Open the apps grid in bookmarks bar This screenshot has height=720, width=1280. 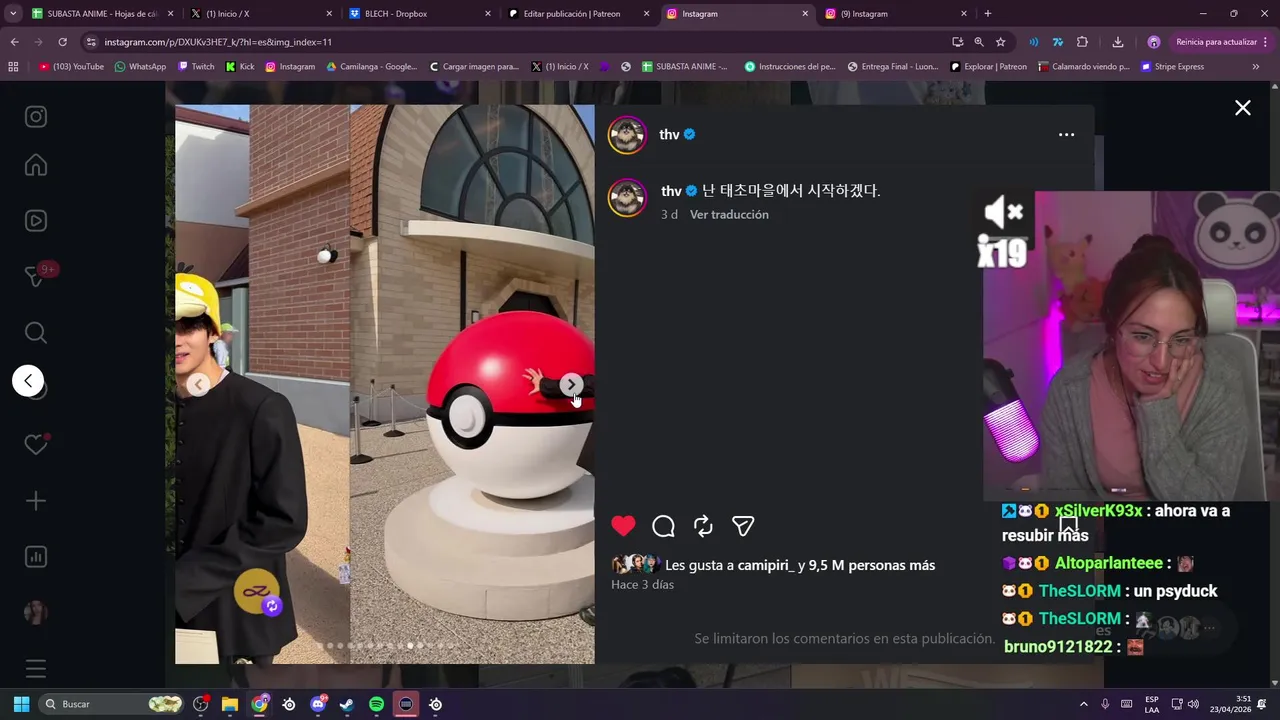[x=13, y=67]
